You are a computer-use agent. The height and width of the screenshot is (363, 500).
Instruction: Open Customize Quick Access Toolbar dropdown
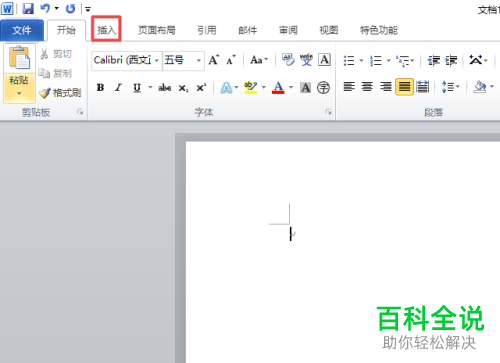pyautogui.click(x=88, y=9)
